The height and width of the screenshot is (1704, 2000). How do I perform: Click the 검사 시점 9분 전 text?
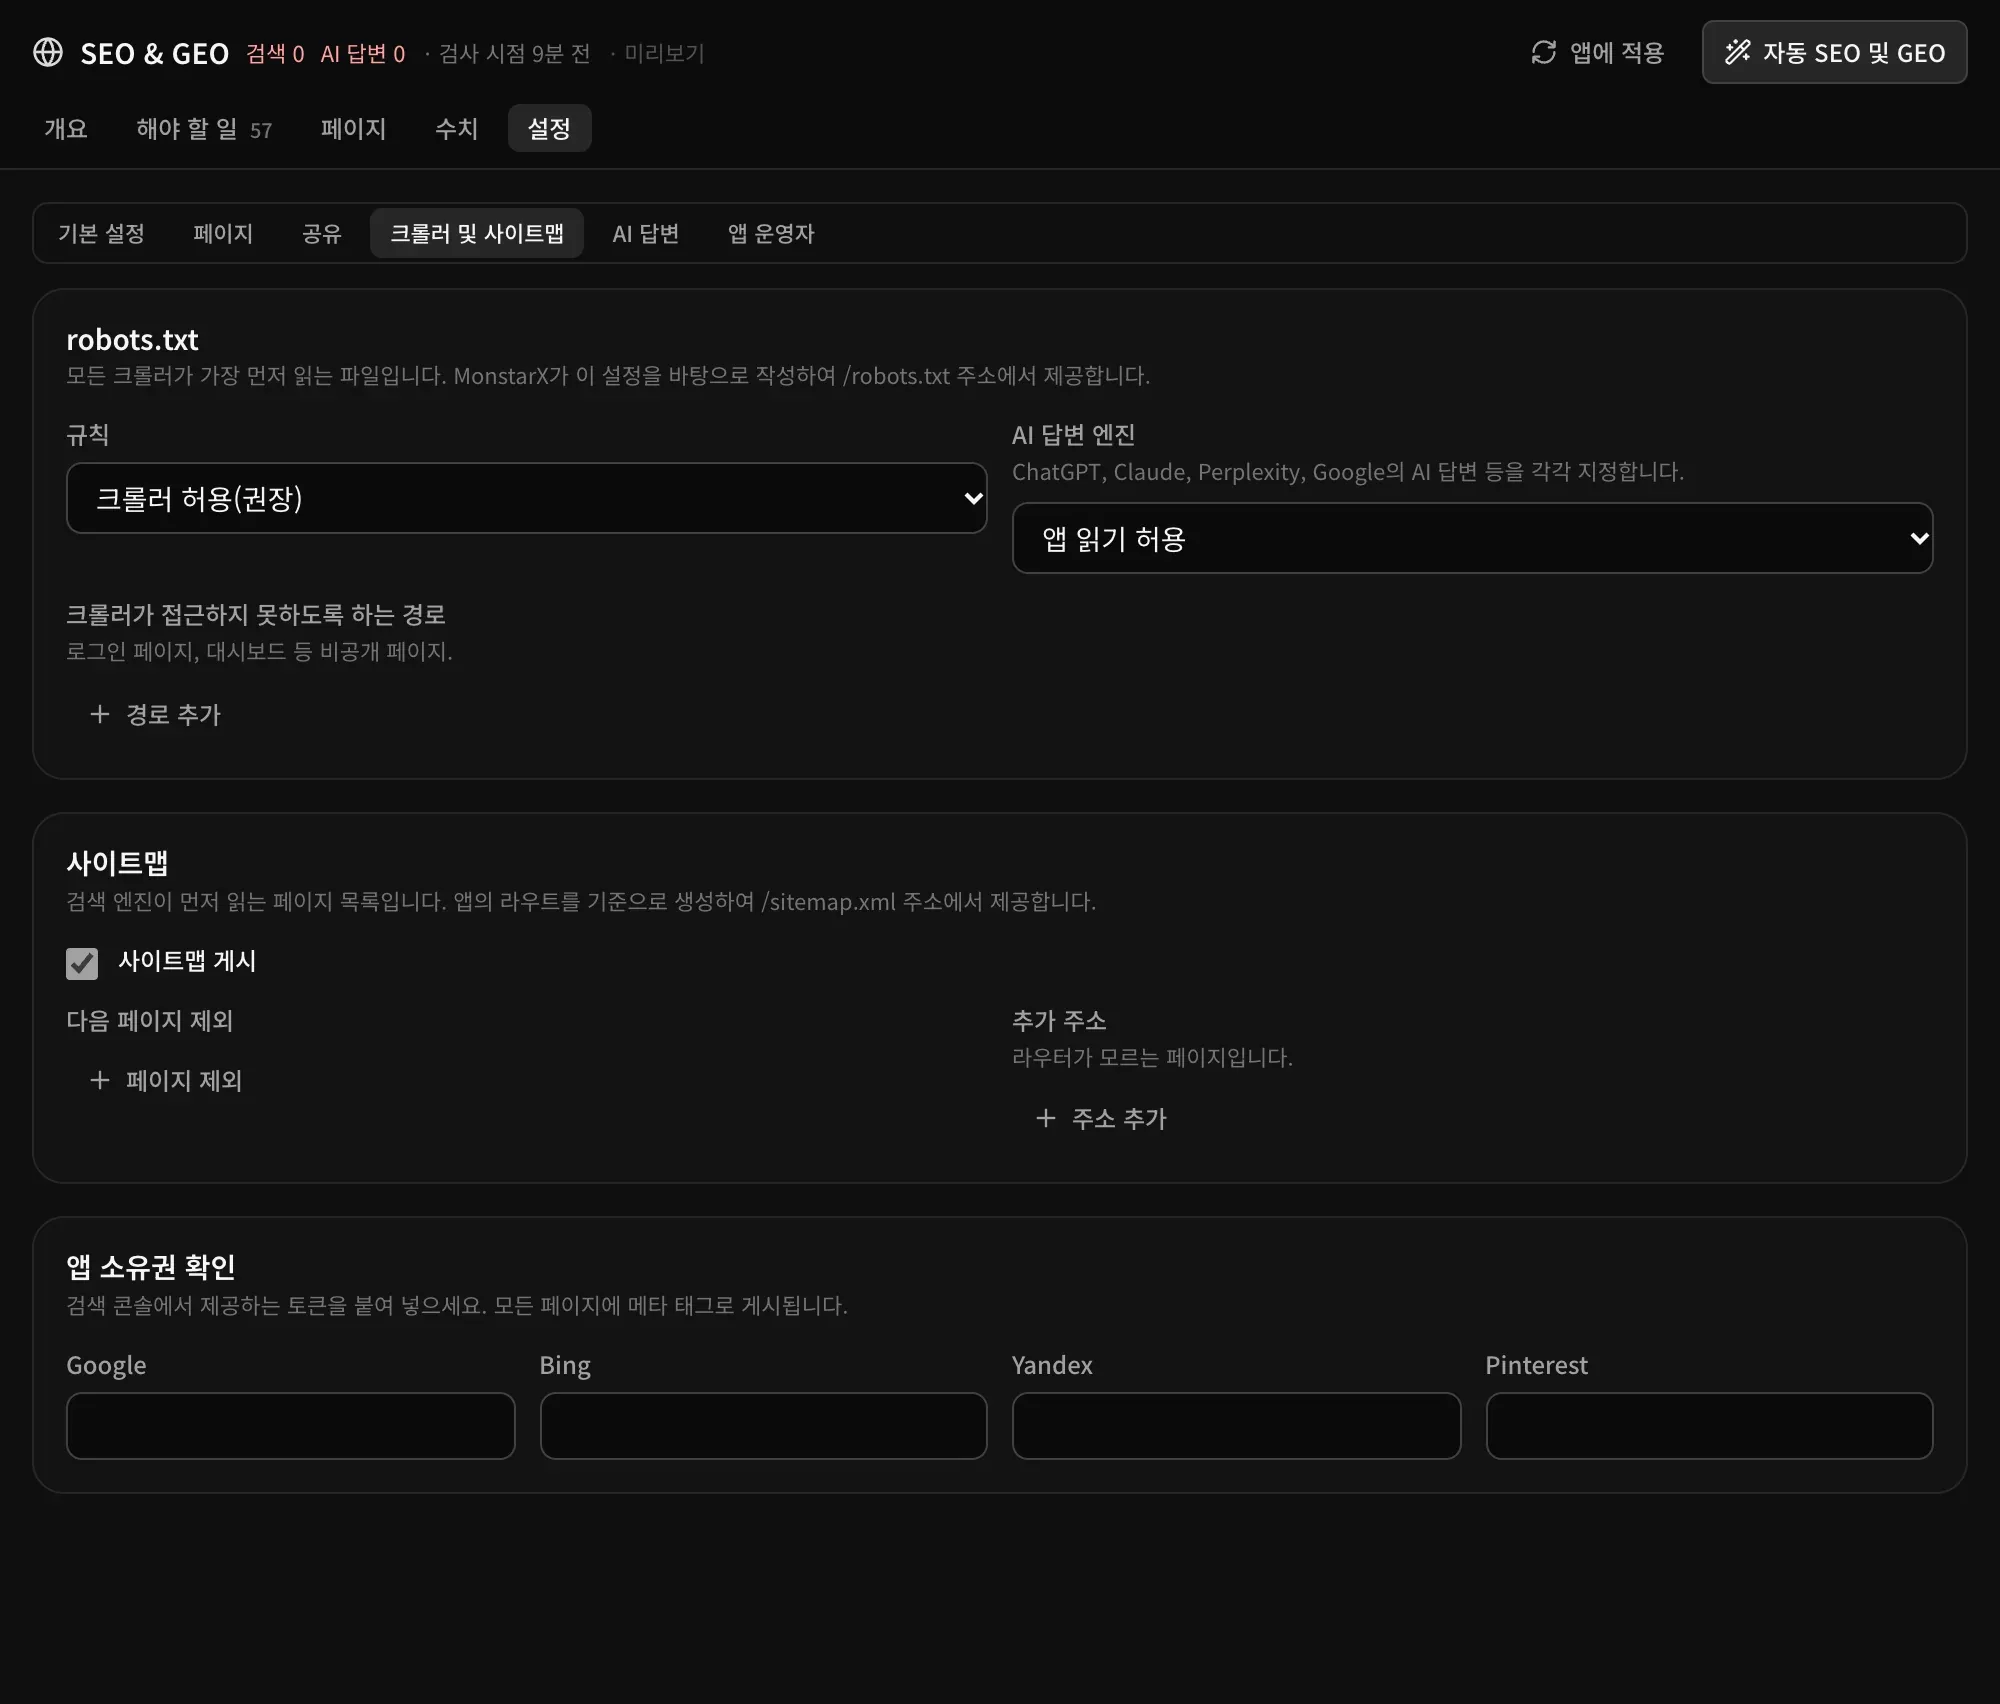pos(515,53)
